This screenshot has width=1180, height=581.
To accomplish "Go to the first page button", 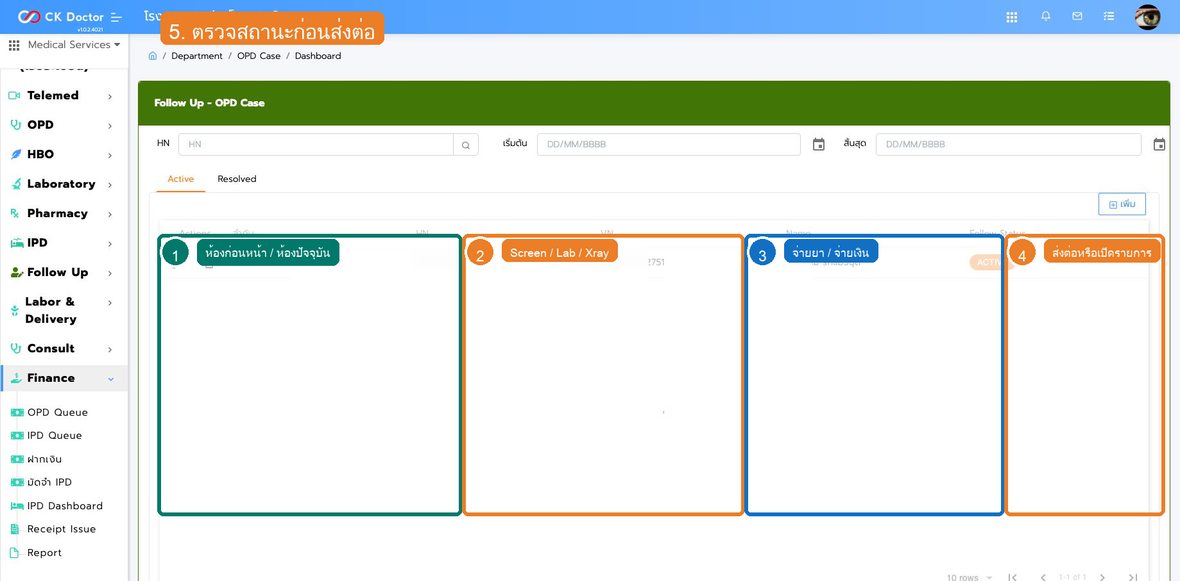I will (1012, 577).
